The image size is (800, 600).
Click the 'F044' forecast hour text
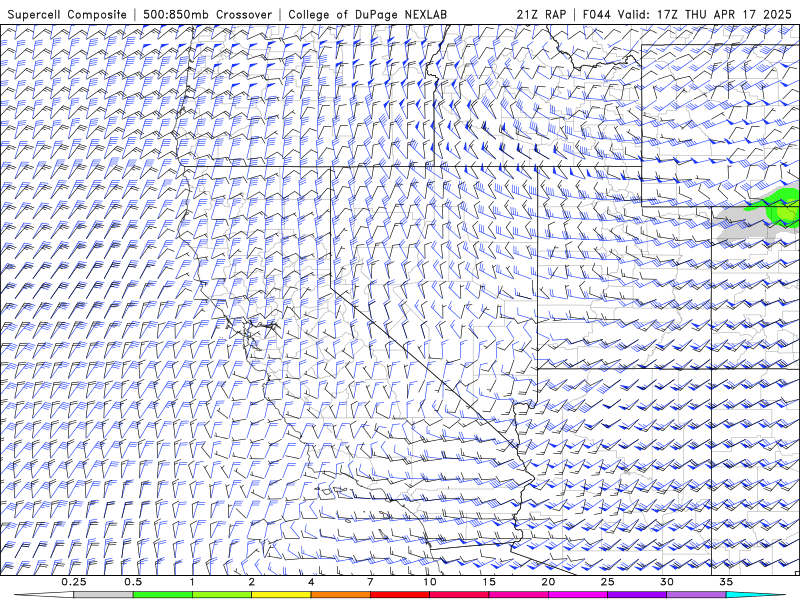(x=597, y=14)
